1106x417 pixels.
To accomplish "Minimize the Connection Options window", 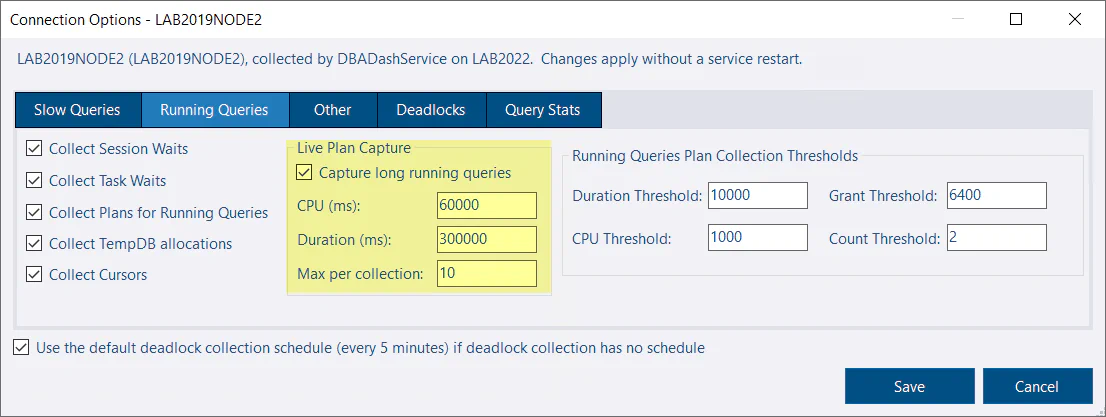I will (956, 20).
